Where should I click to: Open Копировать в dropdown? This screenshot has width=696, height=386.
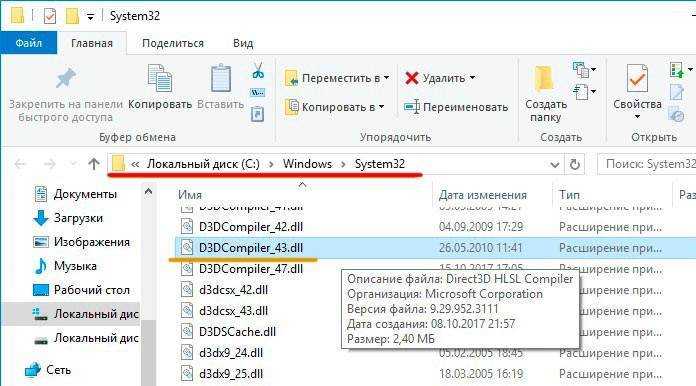335,107
